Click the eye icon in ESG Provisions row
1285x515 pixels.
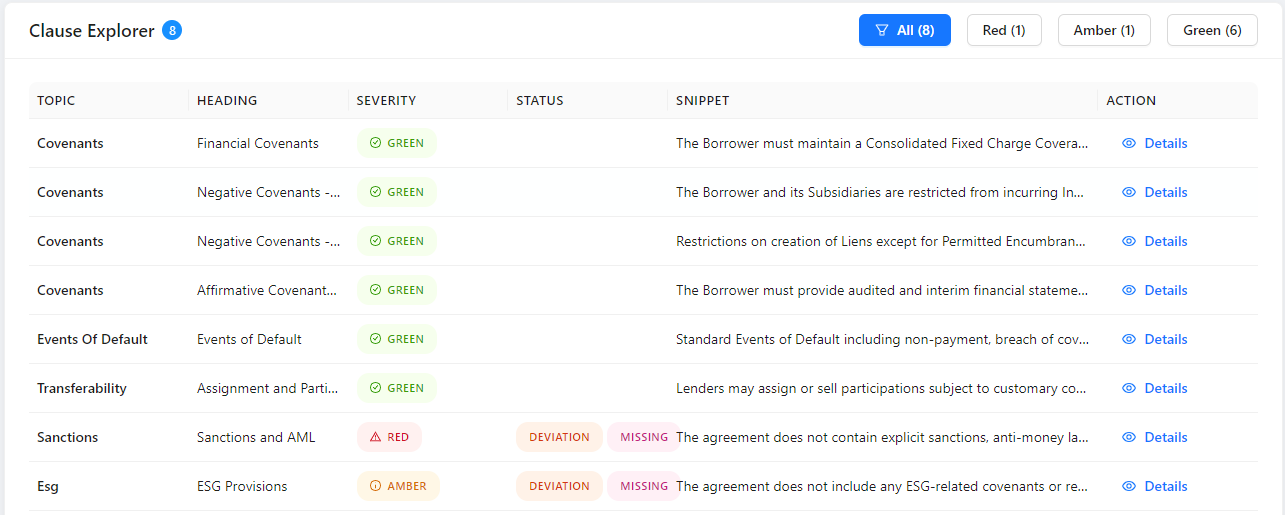tap(1129, 486)
